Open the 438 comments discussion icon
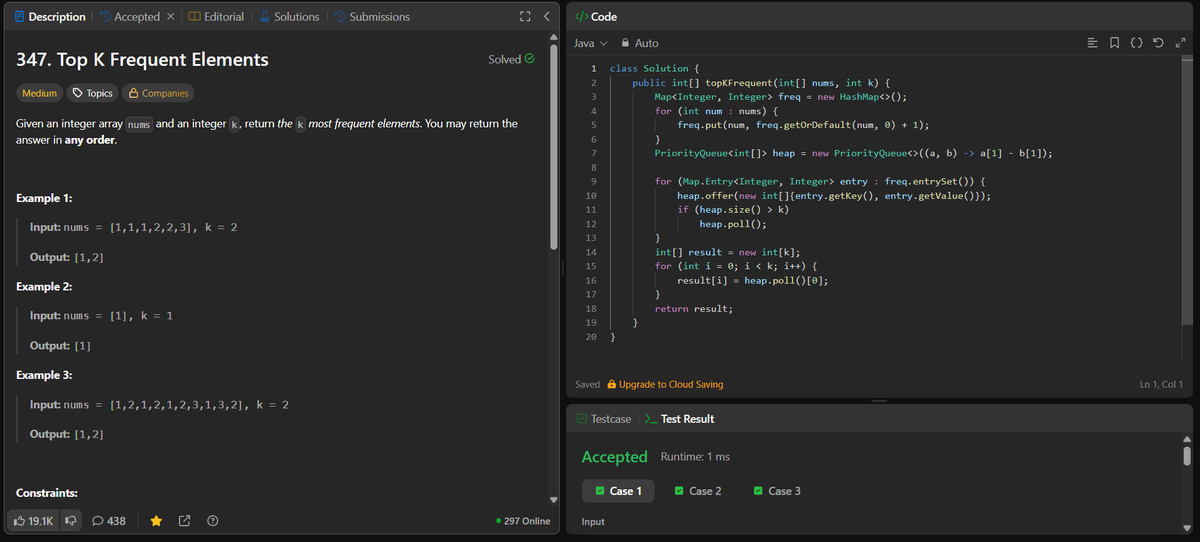1200x542 pixels. point(109,520)
